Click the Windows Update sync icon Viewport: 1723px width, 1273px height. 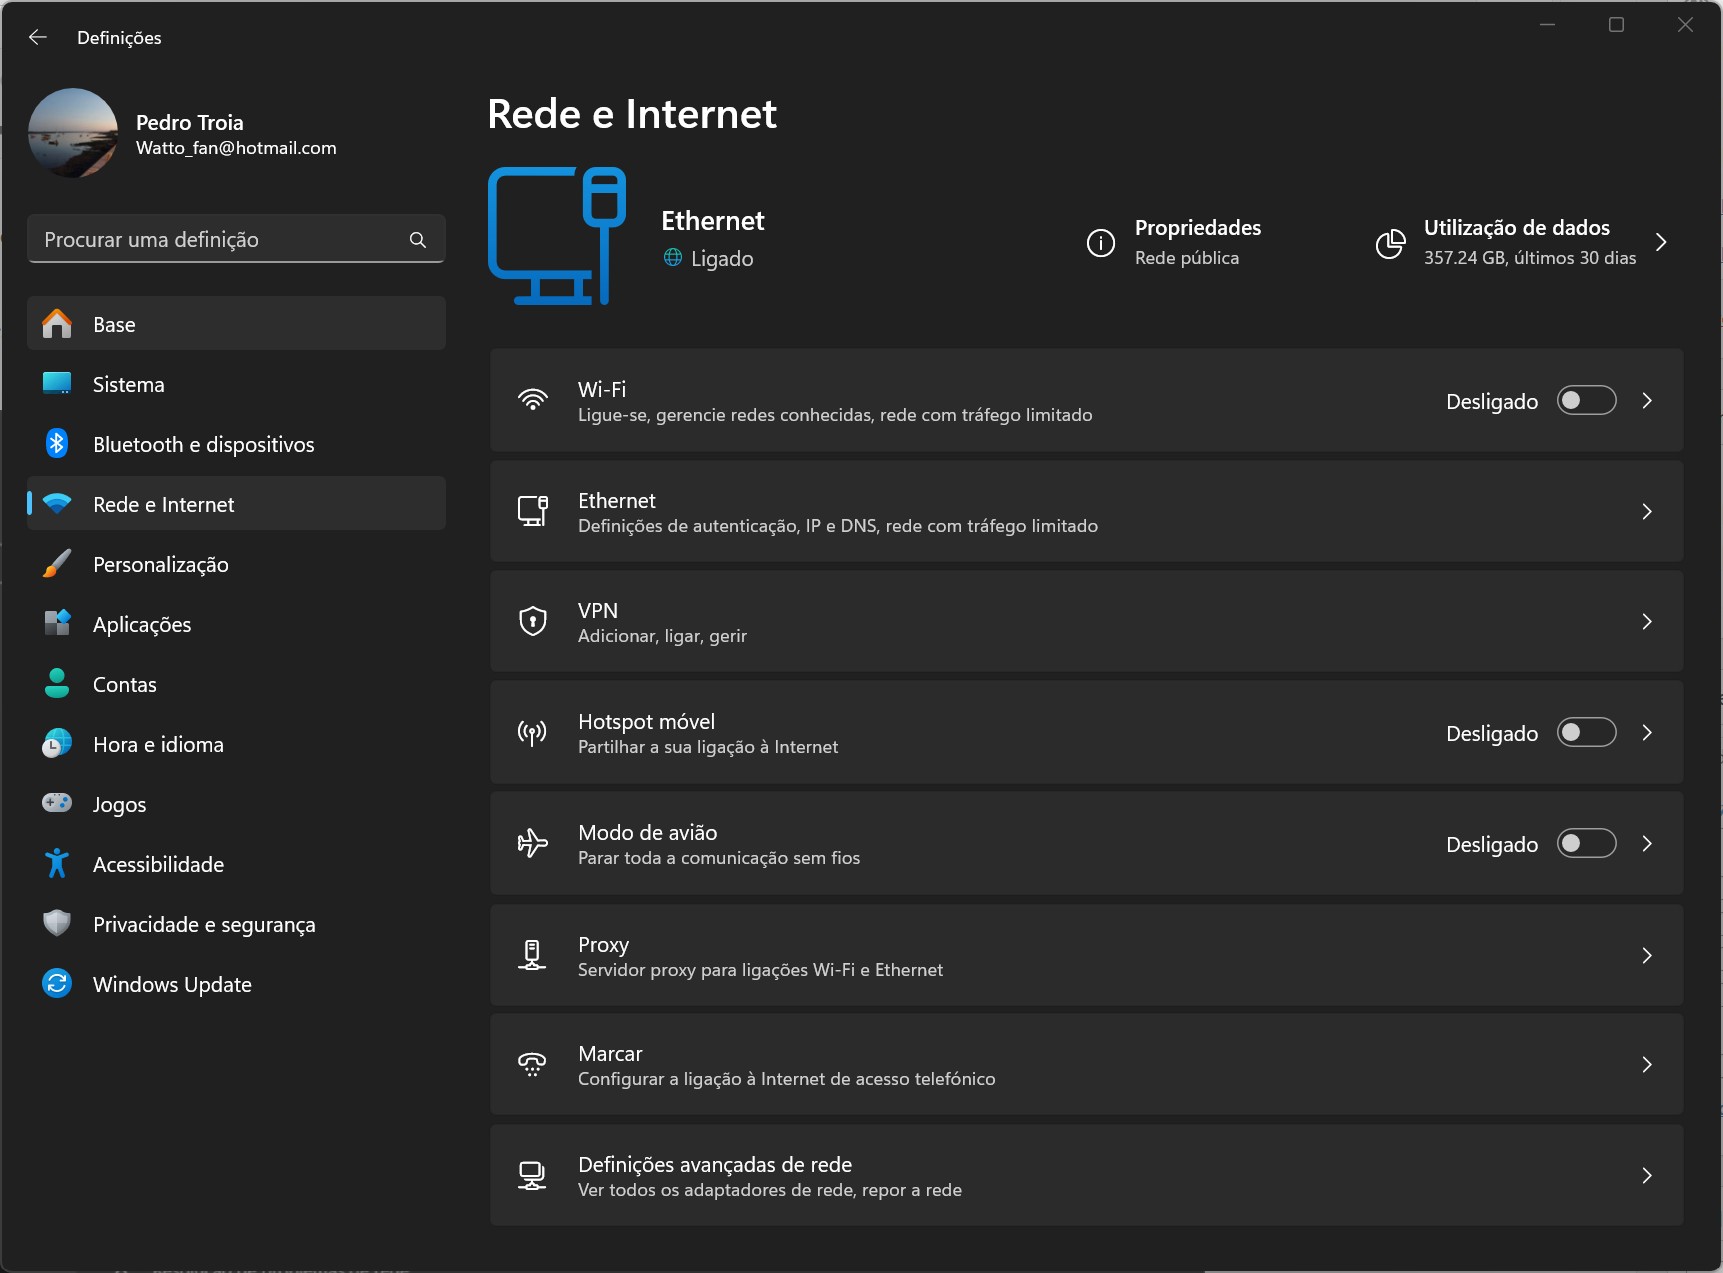(57, 984)
